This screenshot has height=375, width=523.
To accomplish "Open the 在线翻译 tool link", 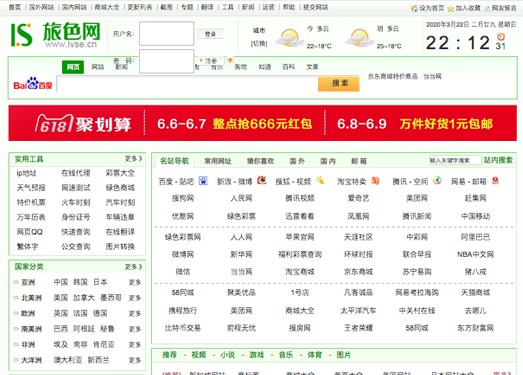I will click(x=120, y=232).
